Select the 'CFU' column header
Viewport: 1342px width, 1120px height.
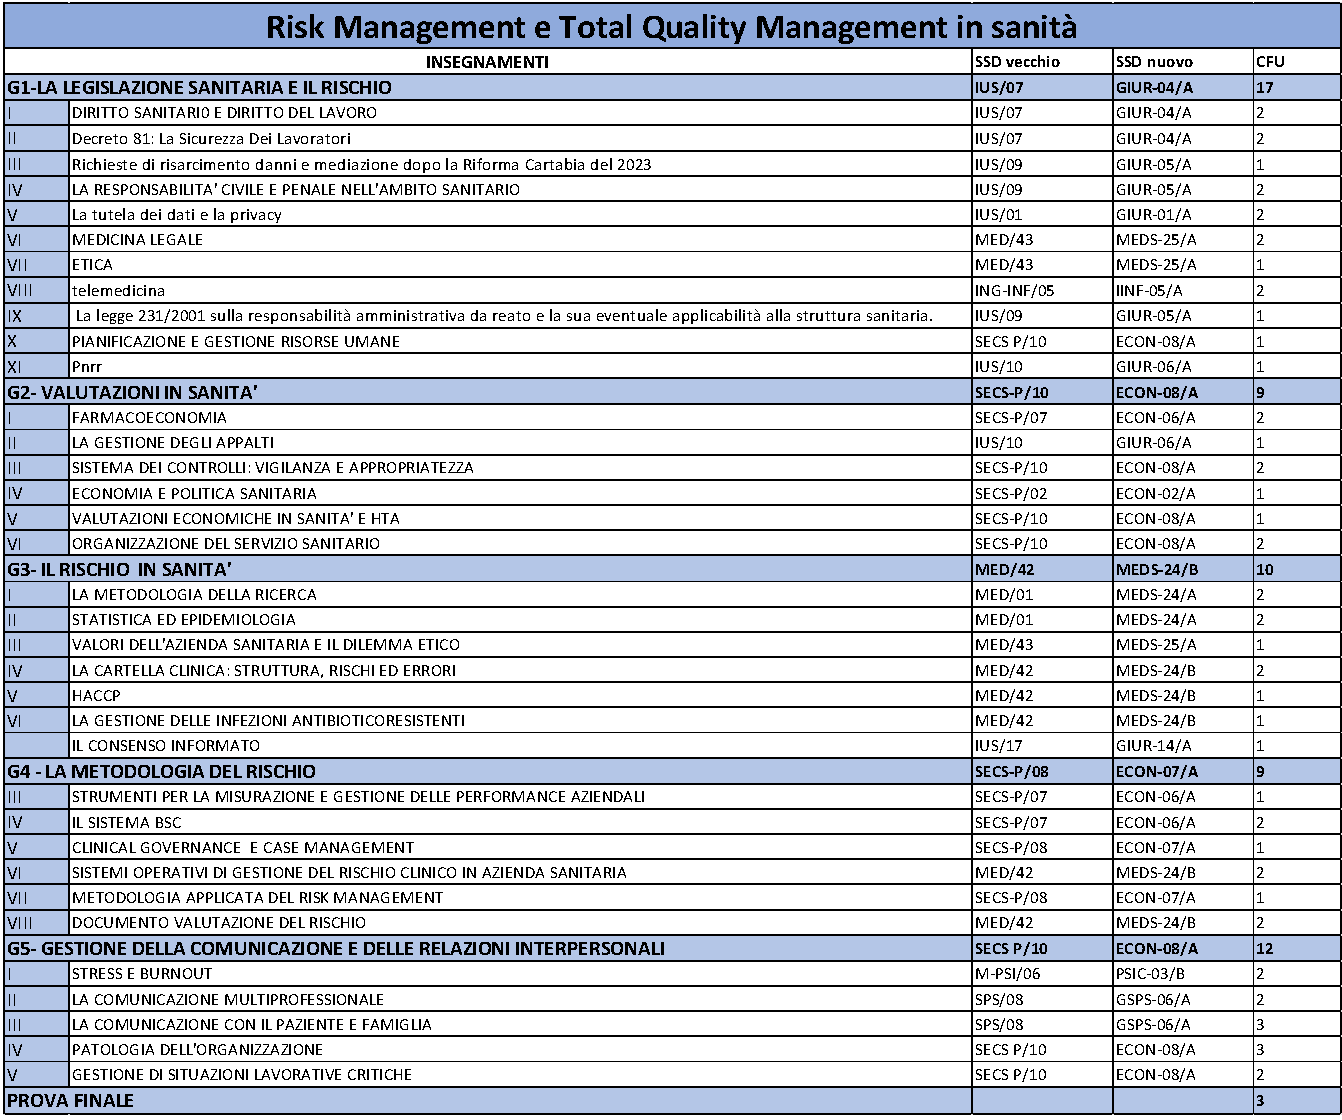coord(1296,62)
